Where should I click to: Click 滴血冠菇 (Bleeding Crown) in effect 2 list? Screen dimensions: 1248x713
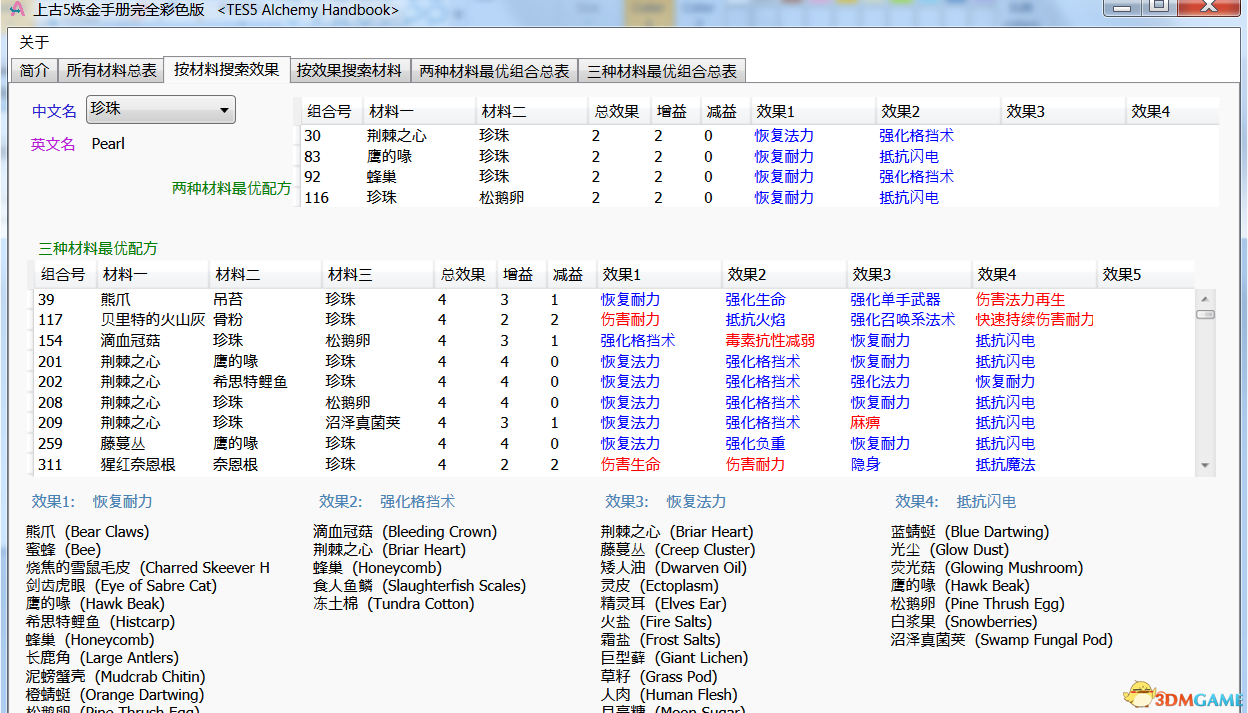[x=405, y=532]
